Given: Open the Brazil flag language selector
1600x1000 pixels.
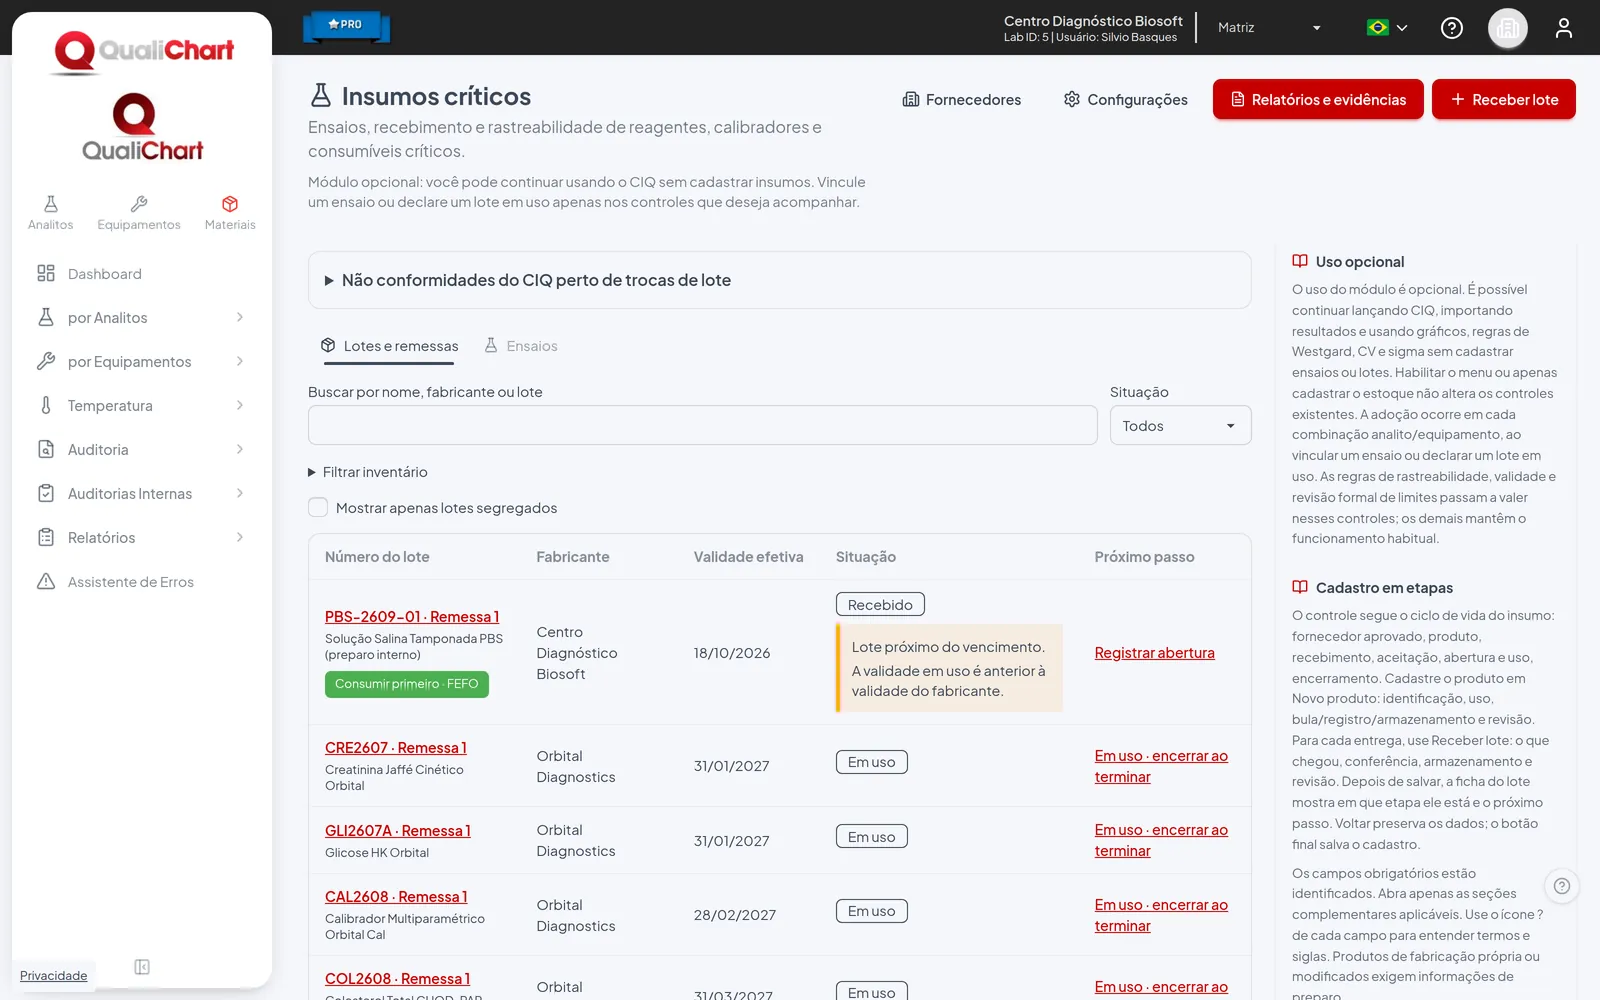Looking at the screenshot, I should 1388,28.
